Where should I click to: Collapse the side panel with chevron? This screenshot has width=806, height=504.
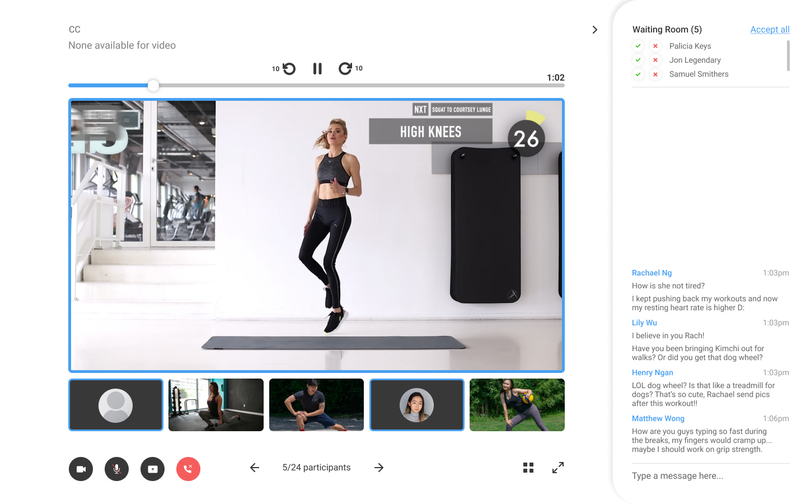[595, 30]
